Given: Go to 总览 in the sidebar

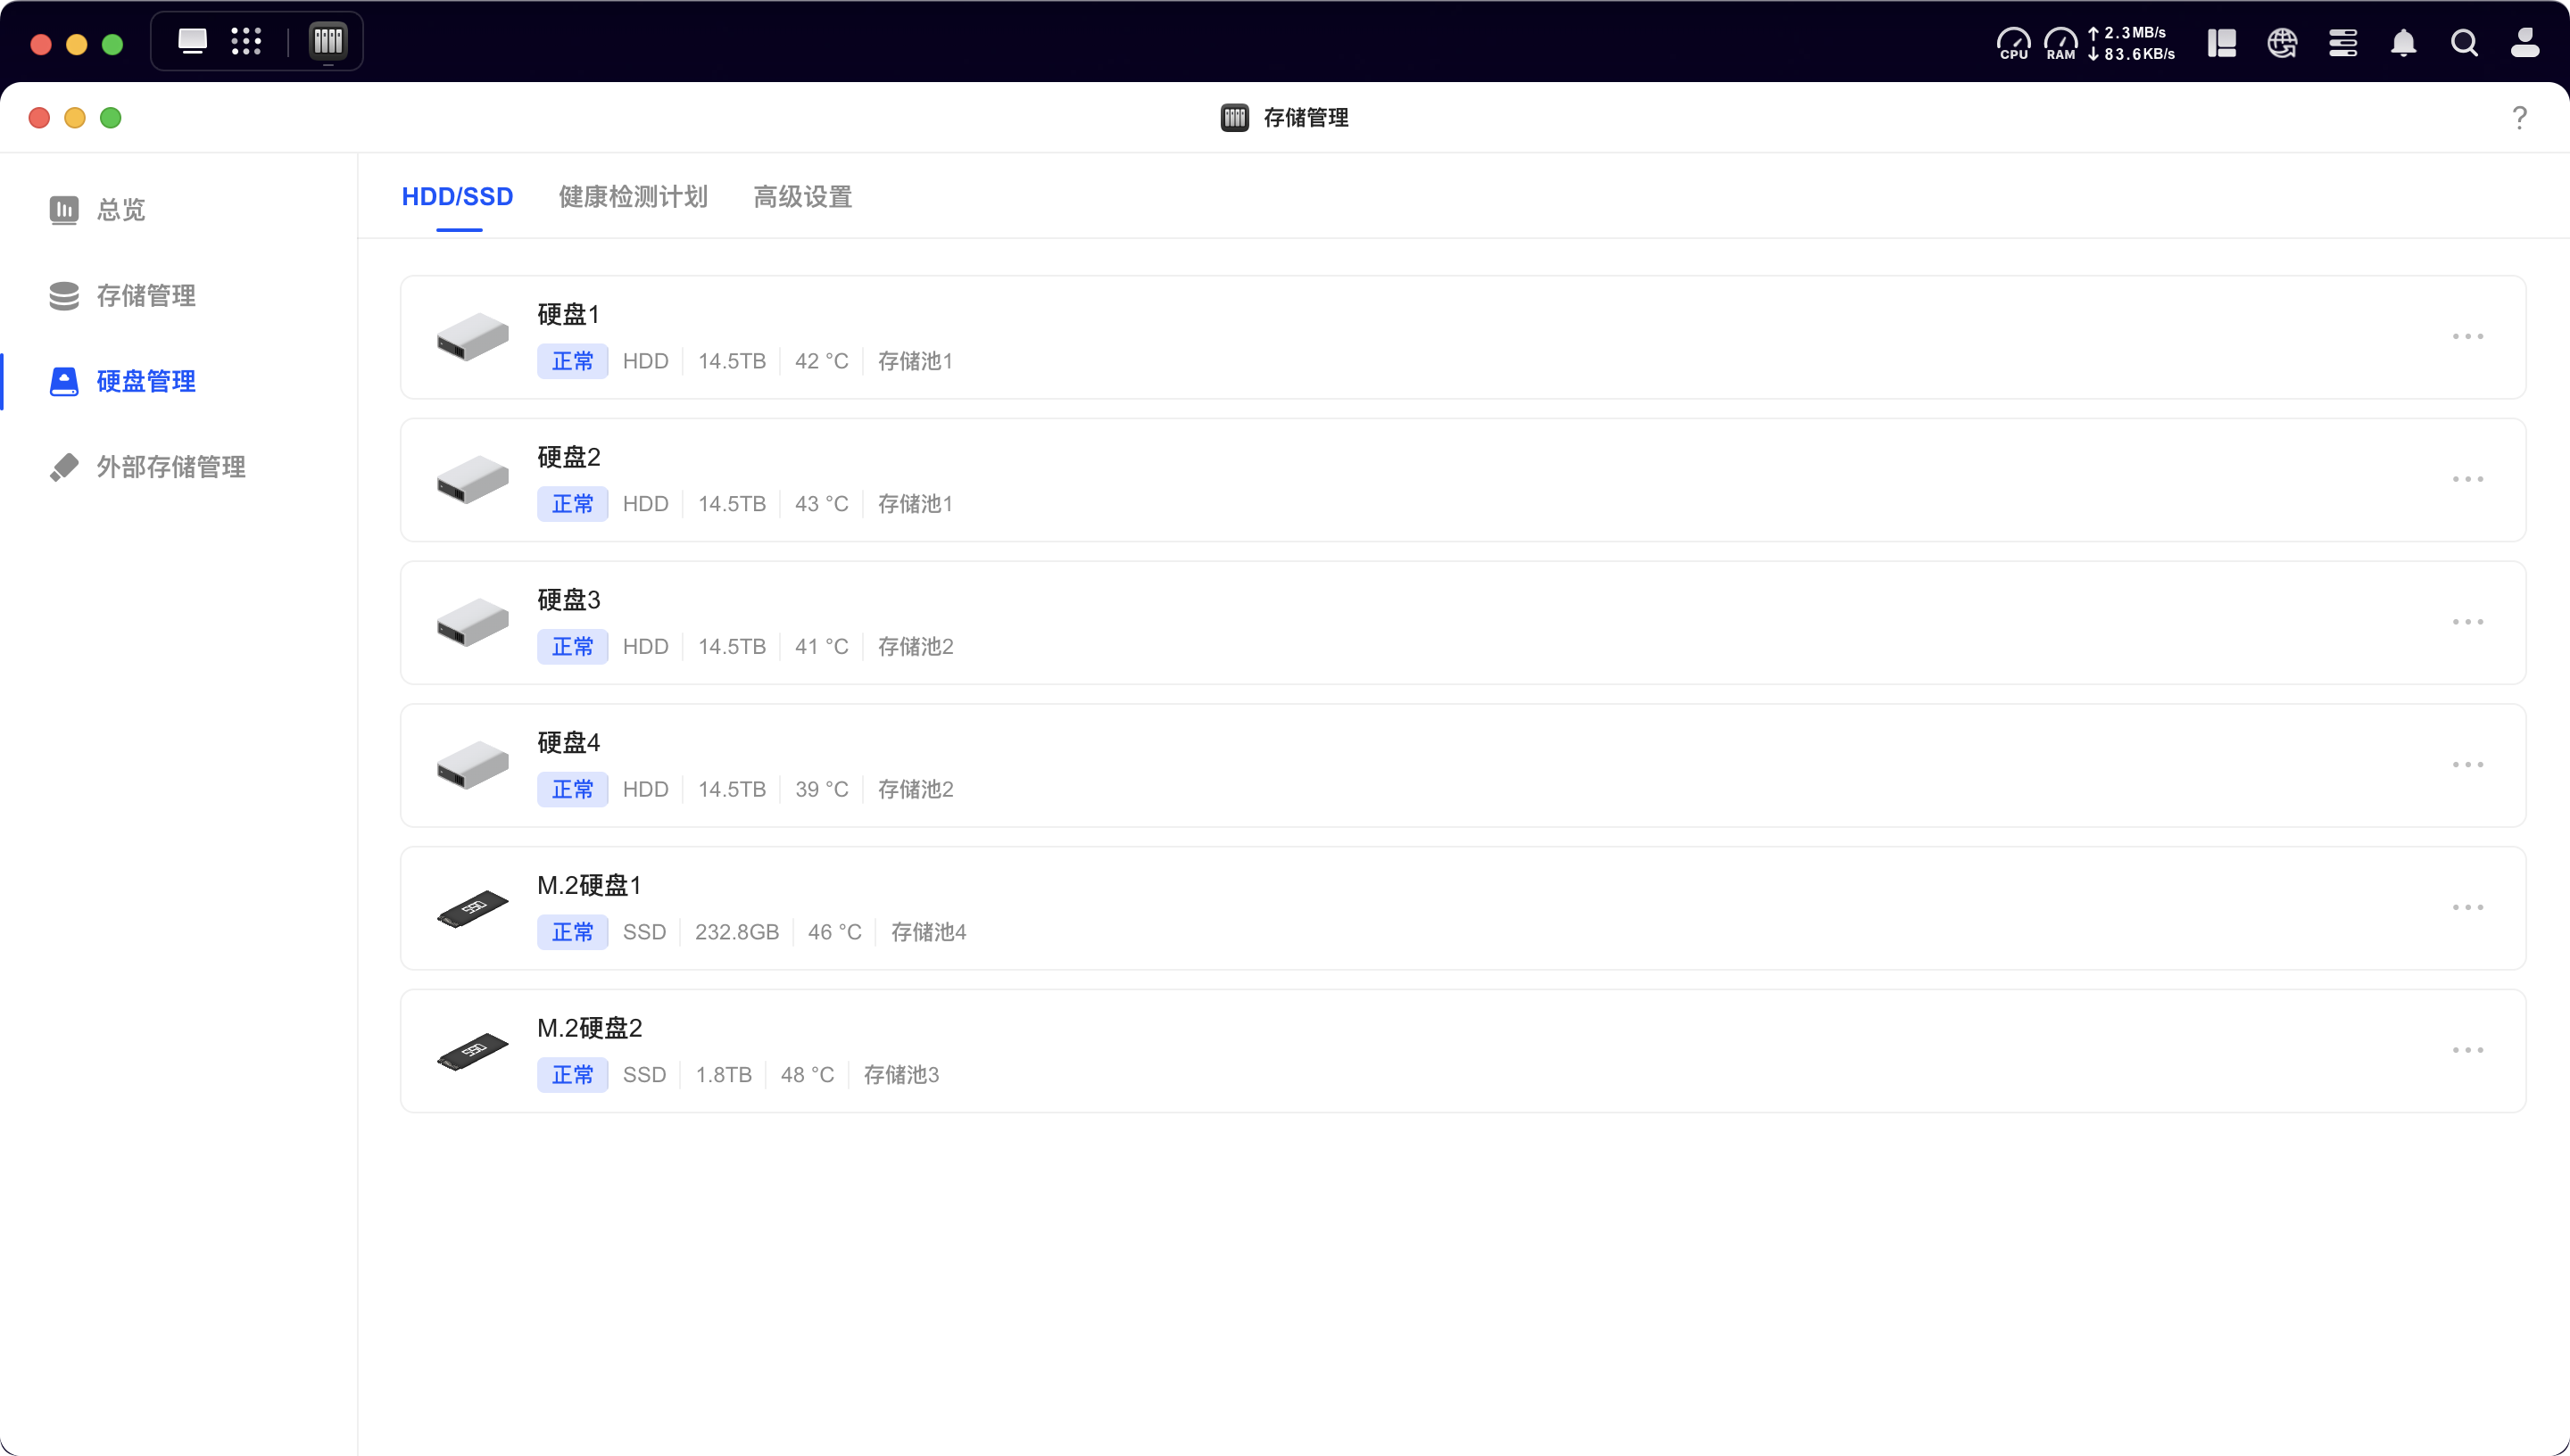Looking at the screenshot, I should click(120, 210).
